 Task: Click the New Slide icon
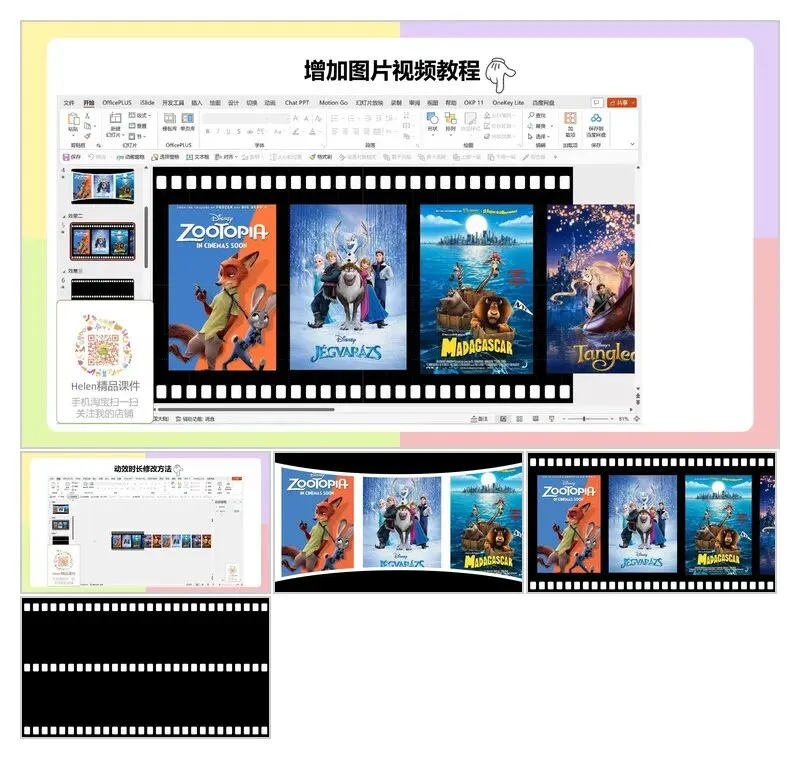coord(115,118)
